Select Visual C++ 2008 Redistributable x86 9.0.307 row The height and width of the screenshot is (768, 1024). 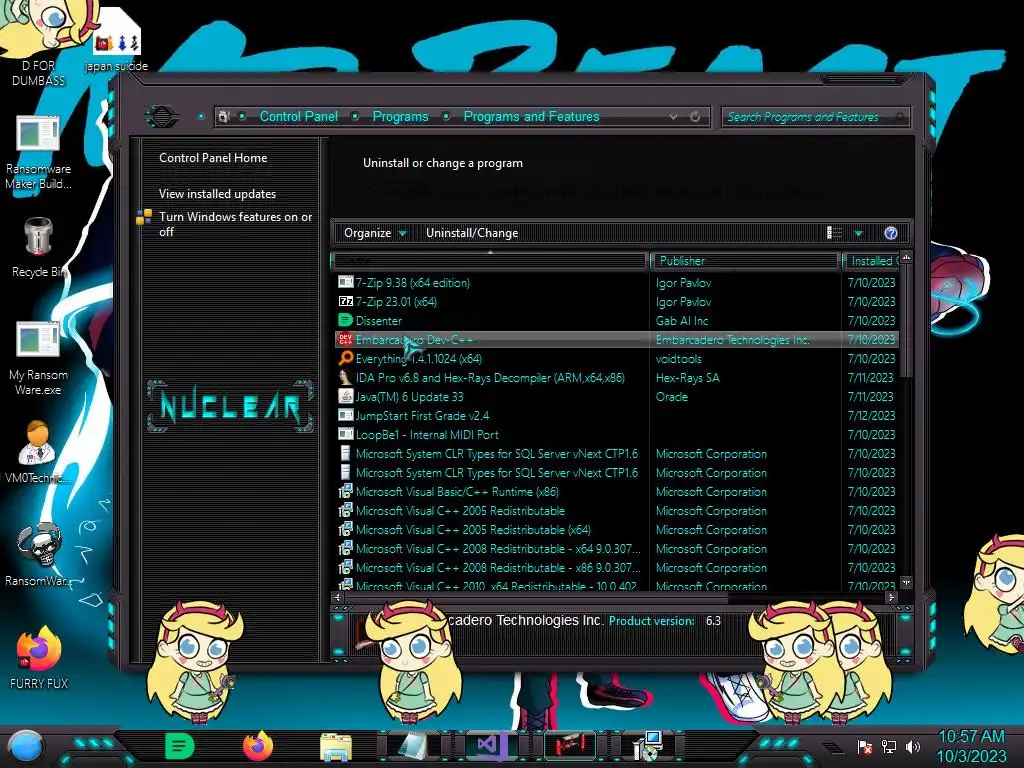pyautogui.click(x=616, y=568)
